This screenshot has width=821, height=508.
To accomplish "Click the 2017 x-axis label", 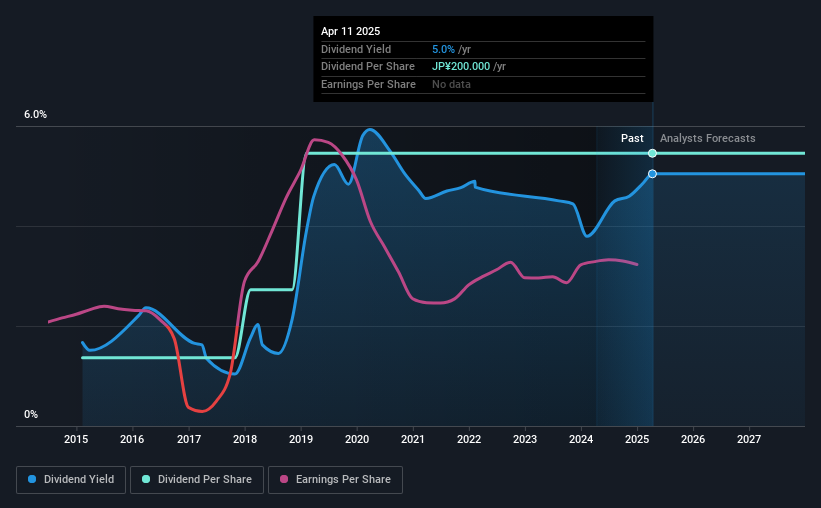I will coord(188,439).
